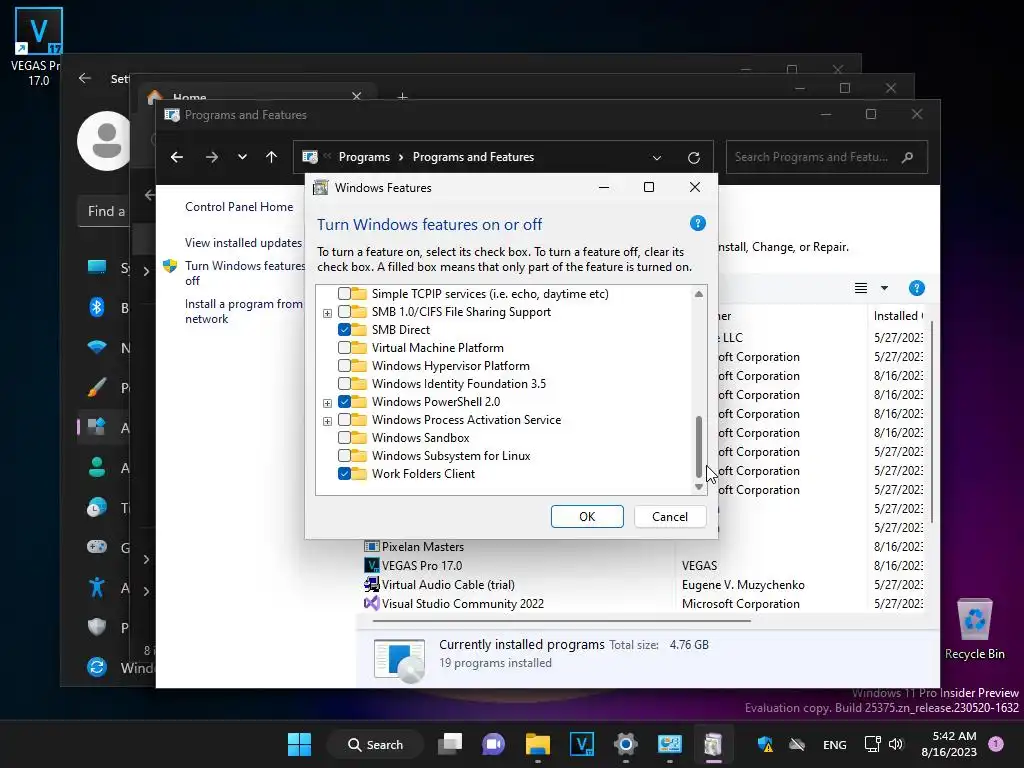This screenshot has height=768, width=1024.
Task: Click the clock showing 5:42 AM
Action: [954, 736]
